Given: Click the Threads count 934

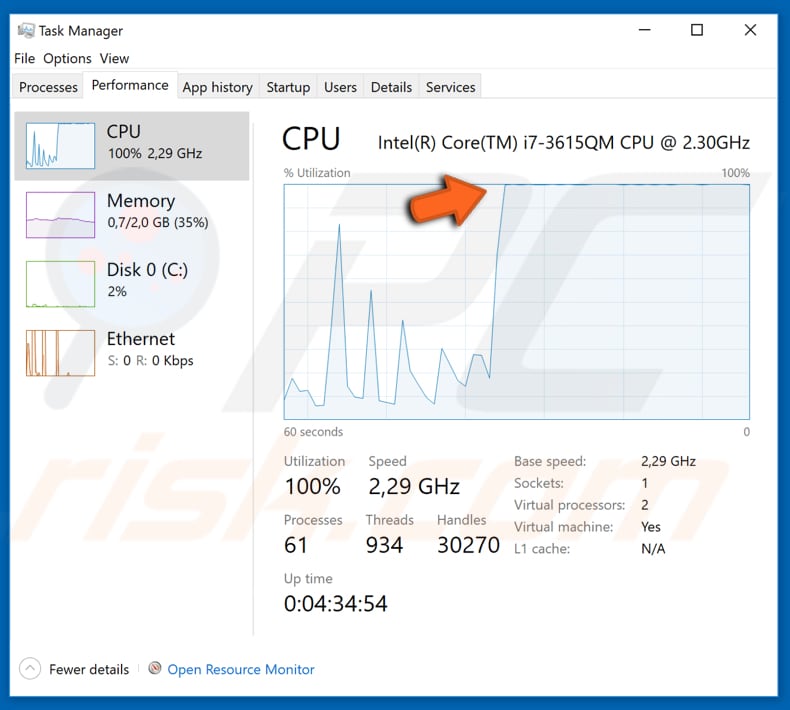Looking at the screenshot, I should pyautogui.click(x=384, y=545).
